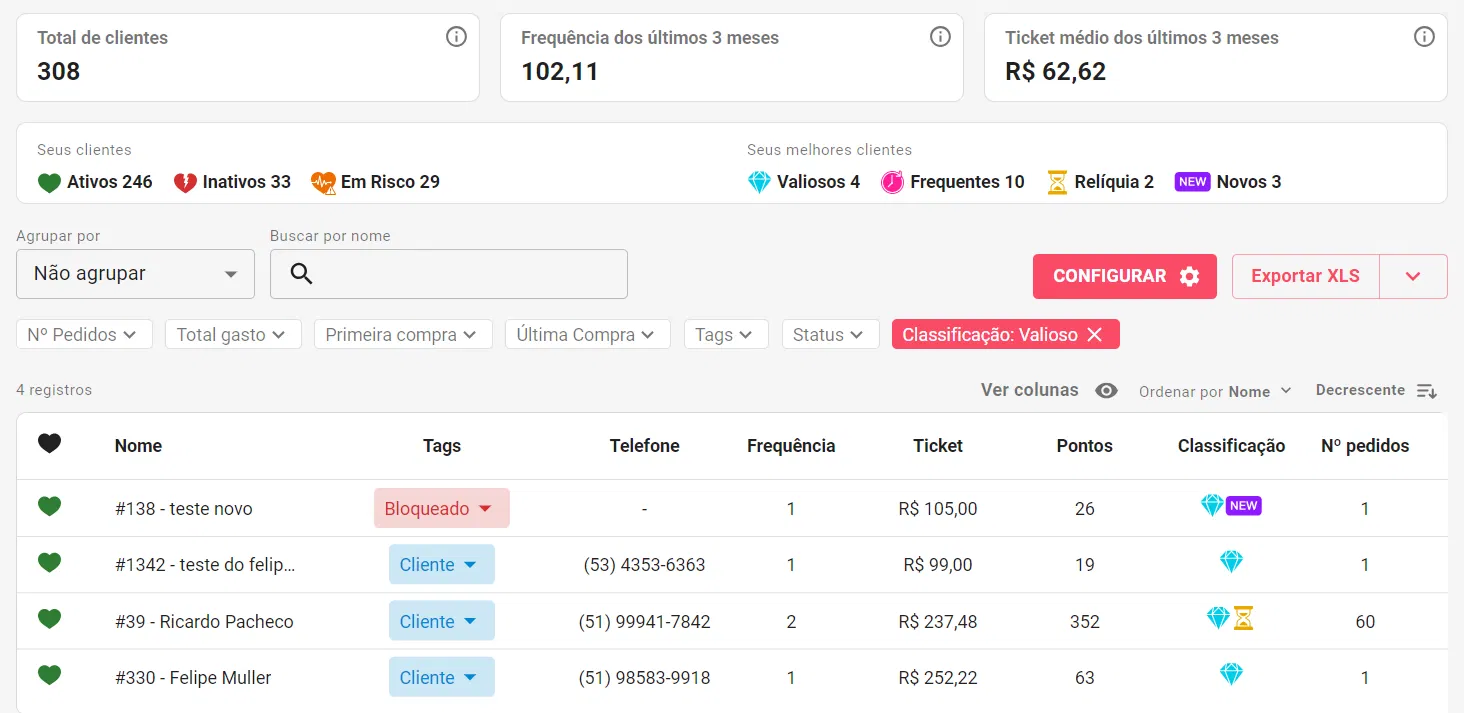Select the broken heart Inativos 33 filter

point(232,182)
